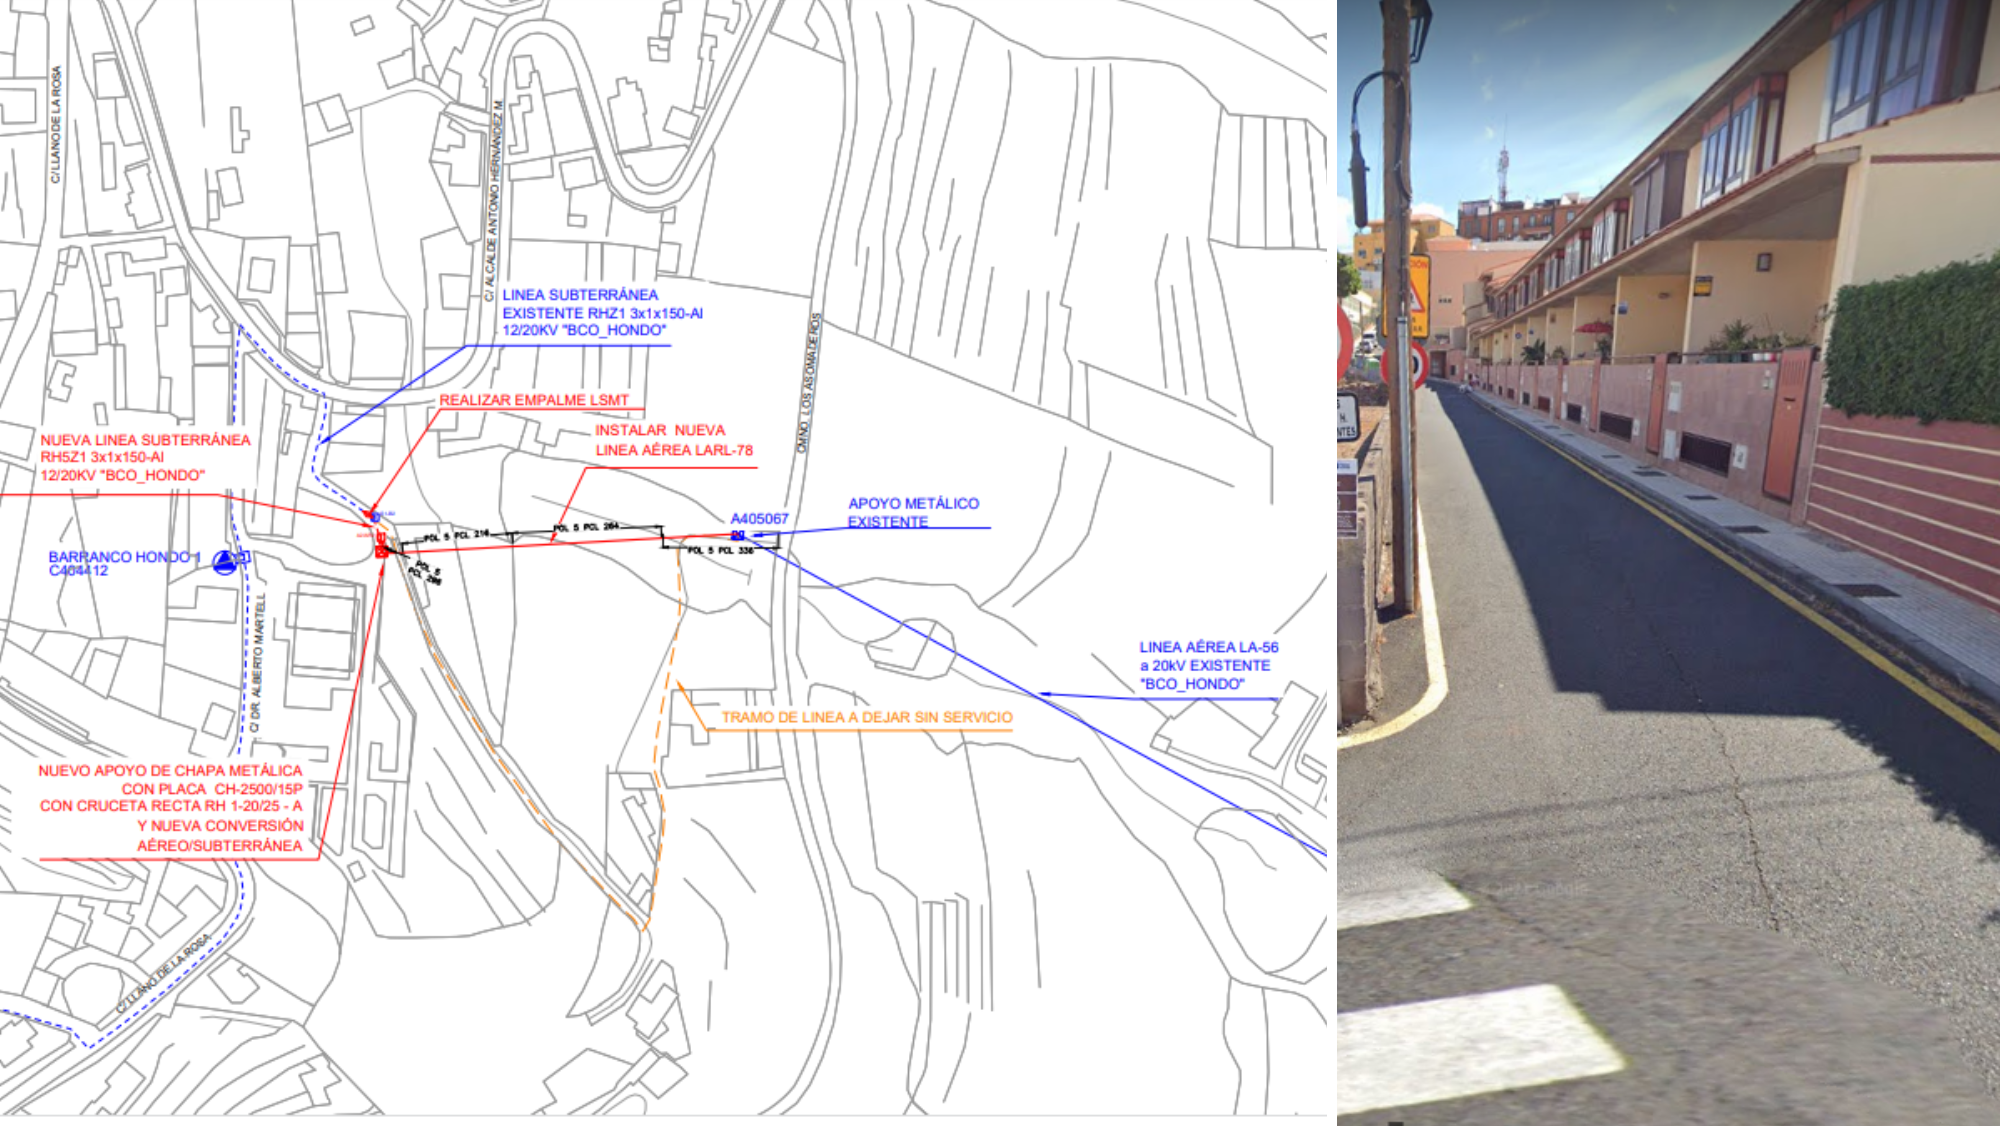Click the blue splice point marker on the underground line

click(374, 517)
